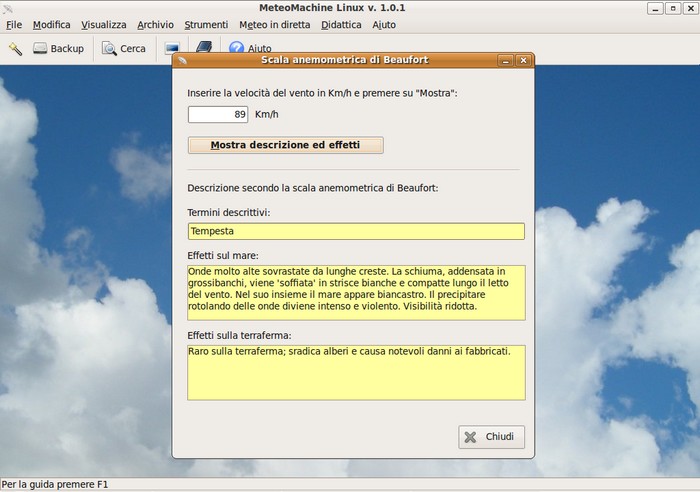Click the MeteoMachine window menu icon
Image resolution: width=700 pixels, height=492 pixels.
[8, 8]
